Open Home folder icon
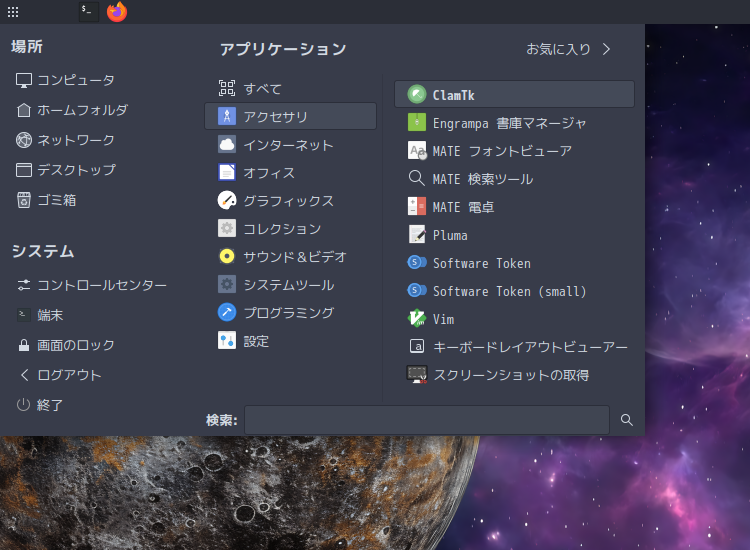This screenshot has height=550, width=750. [x=24, y=110]
